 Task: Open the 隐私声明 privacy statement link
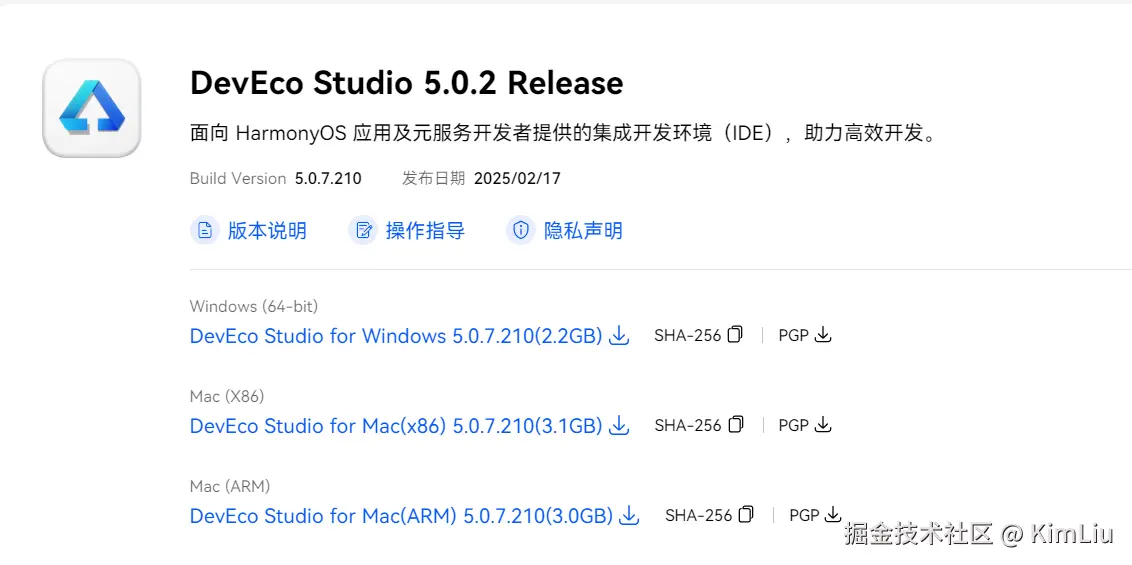[583, 231]
